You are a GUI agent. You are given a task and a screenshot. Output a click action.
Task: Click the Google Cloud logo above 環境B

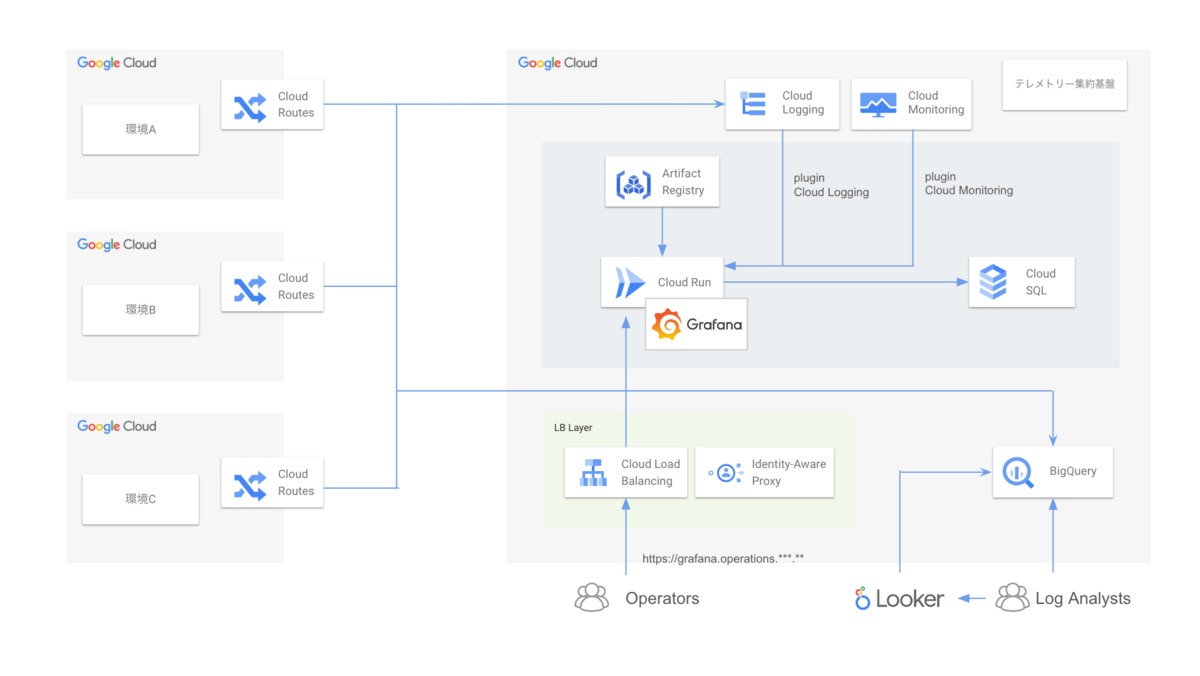(x=117, y=245)
